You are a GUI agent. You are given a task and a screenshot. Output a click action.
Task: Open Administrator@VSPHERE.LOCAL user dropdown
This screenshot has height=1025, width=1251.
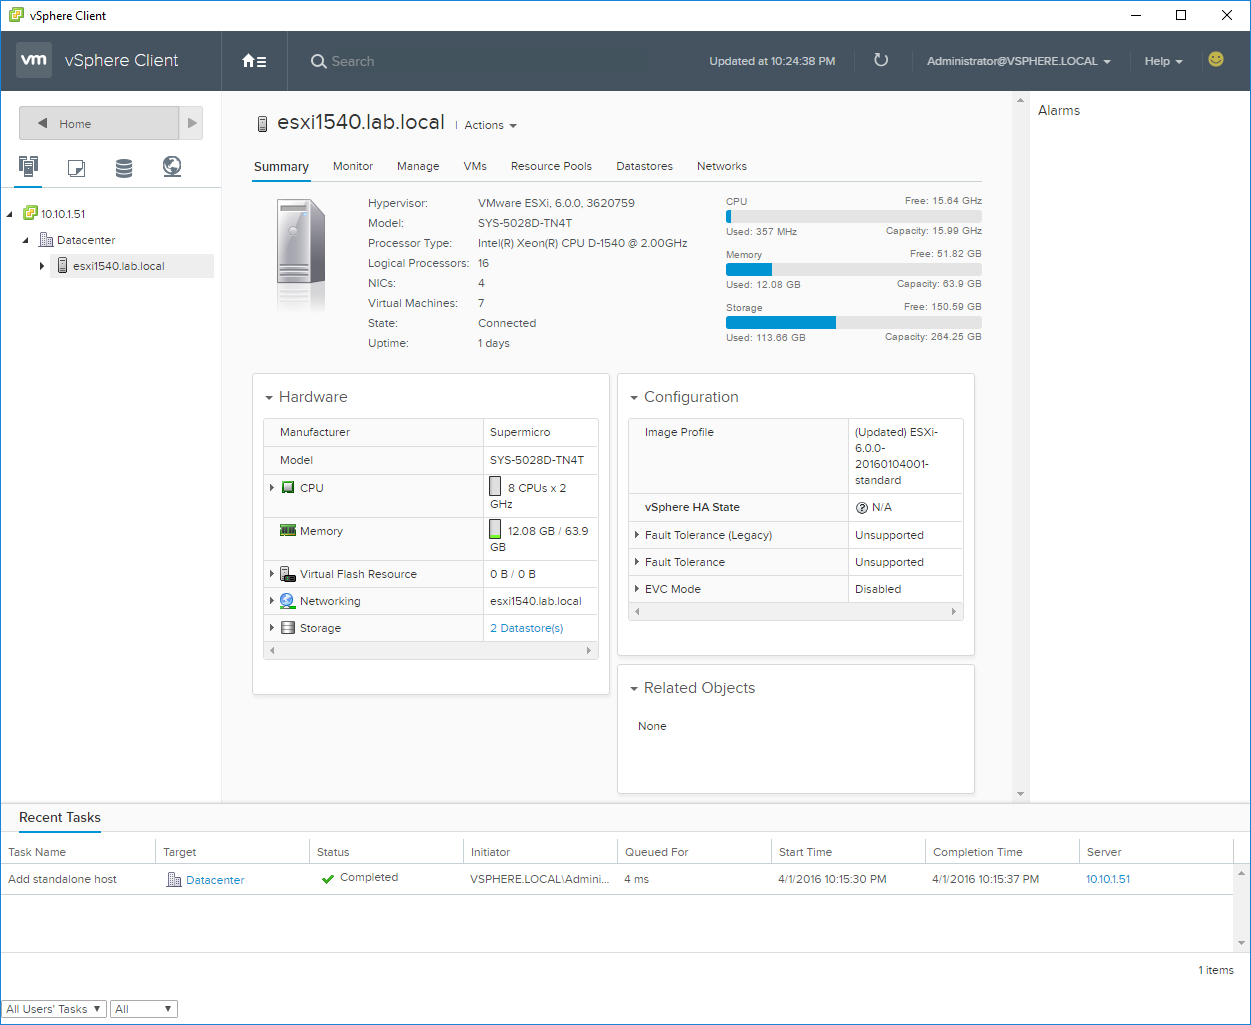[x=1019, y=61]
